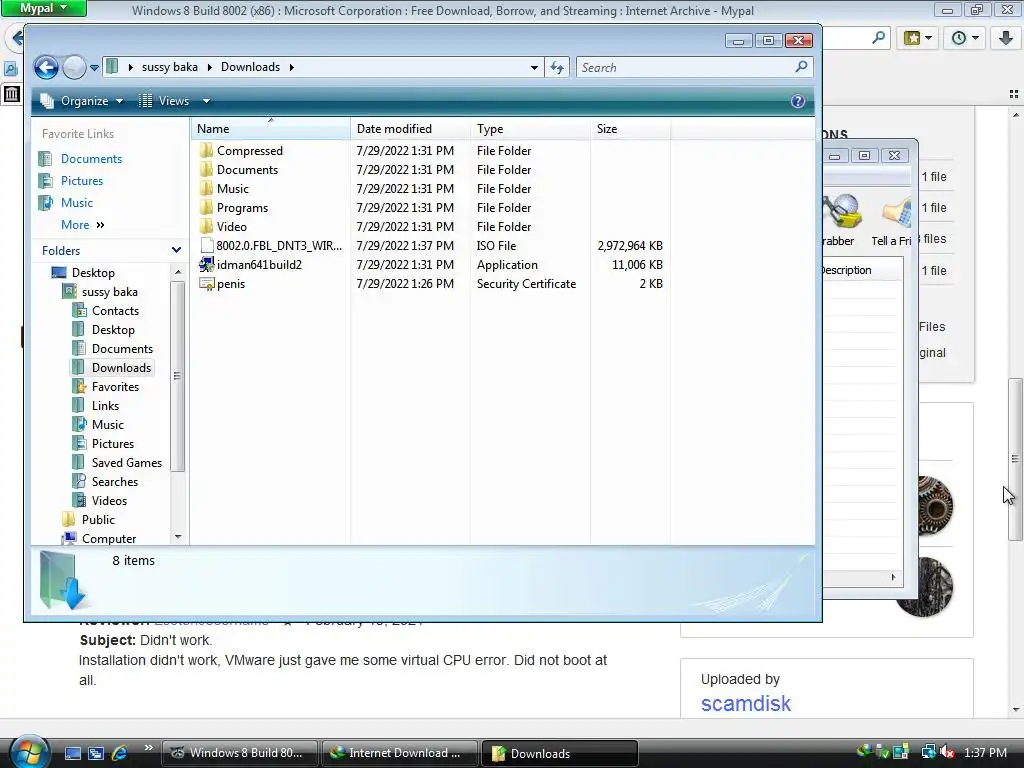
Task: Click the Windows Start orb
Action: click(x=29, y=751)
